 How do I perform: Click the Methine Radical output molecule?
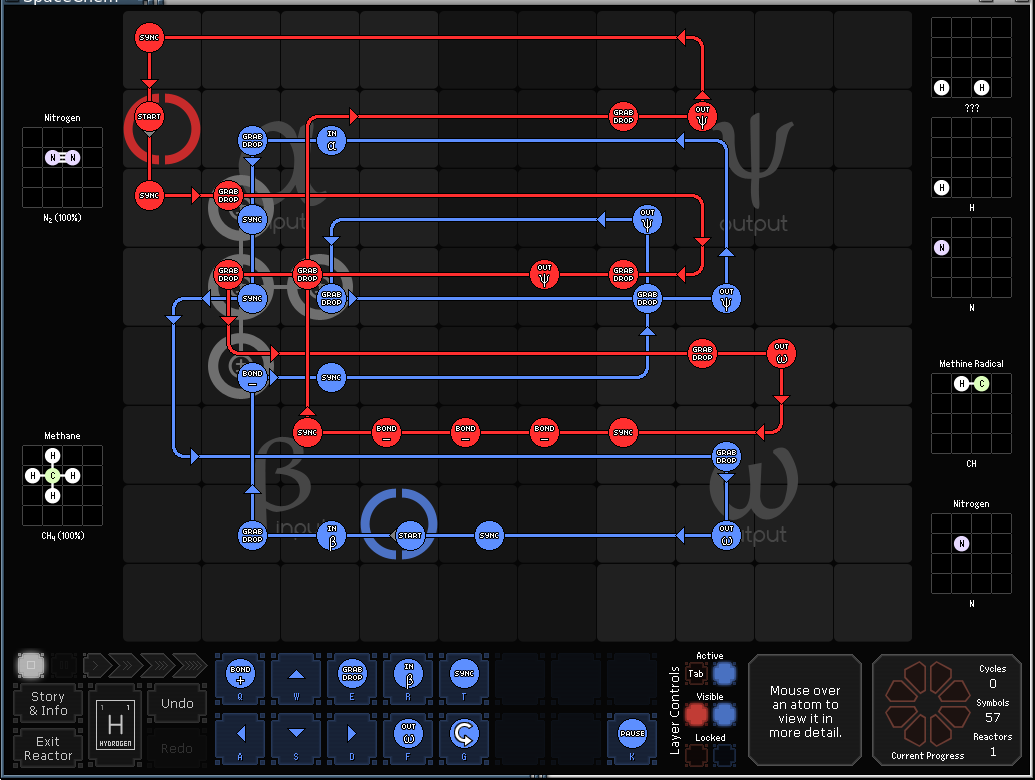coord(972,384)
